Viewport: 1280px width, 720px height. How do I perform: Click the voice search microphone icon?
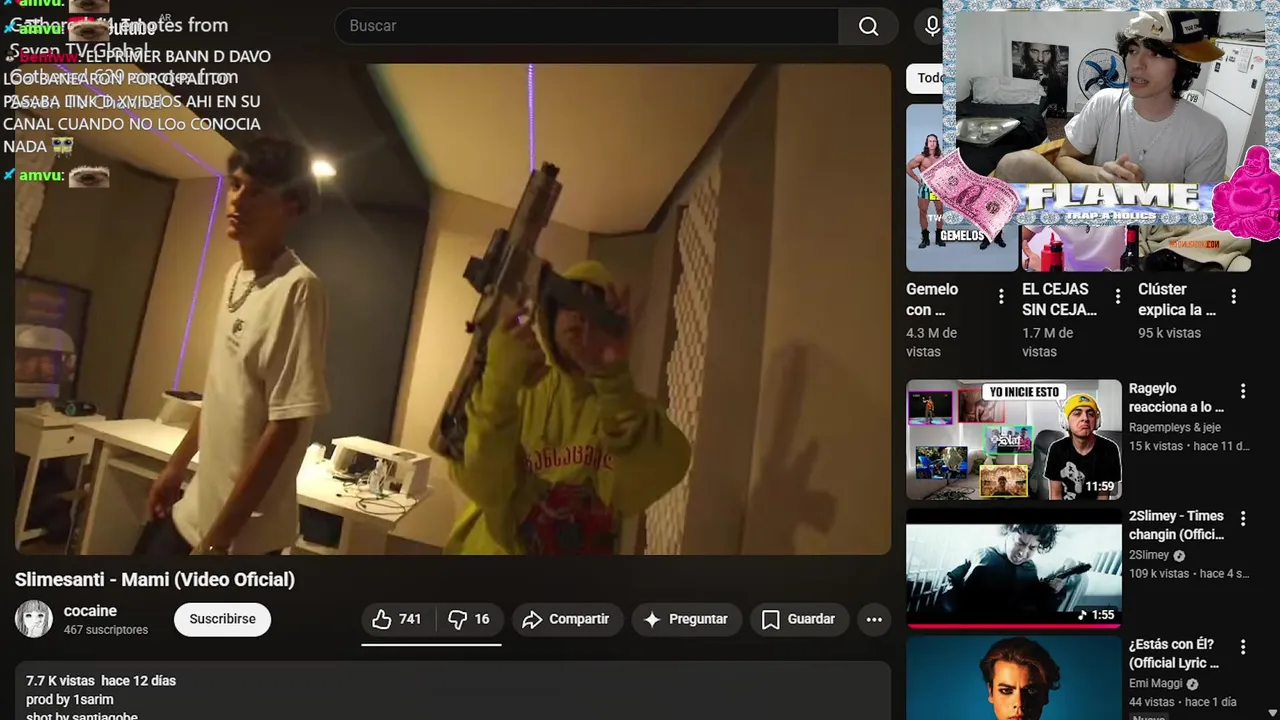click(x=932, y=26)
